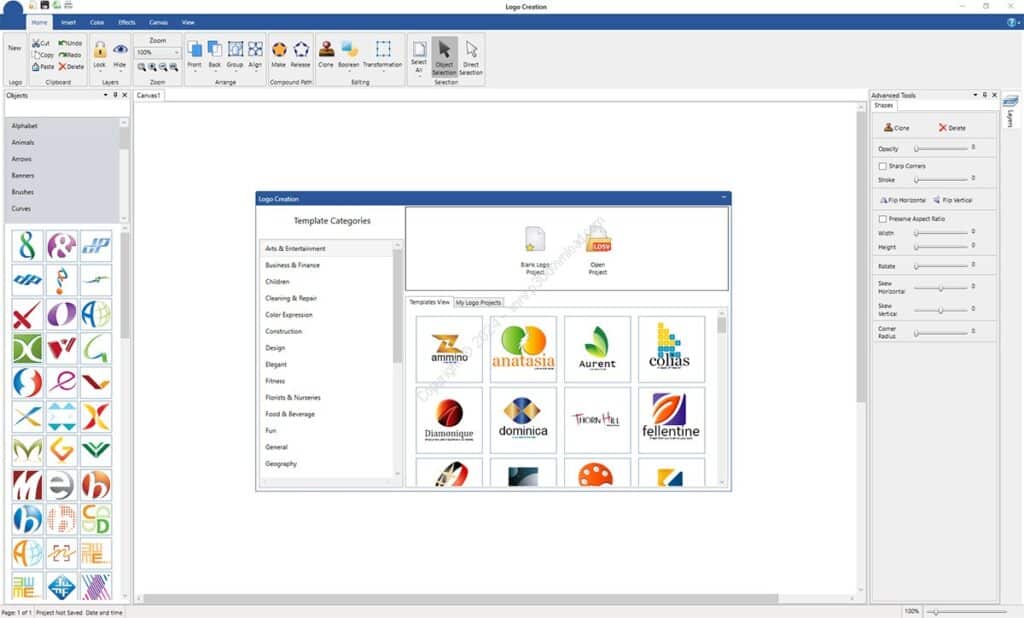1024x618 pixels.
Task: Expand the Objects panel options arrow
Action: [x=106, y=95]
